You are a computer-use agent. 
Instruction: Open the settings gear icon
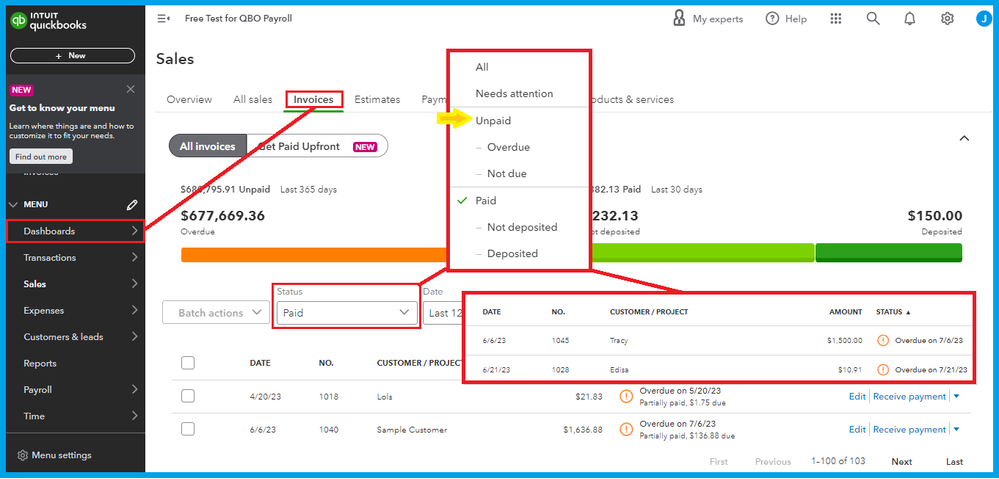[x=947, y=18]
